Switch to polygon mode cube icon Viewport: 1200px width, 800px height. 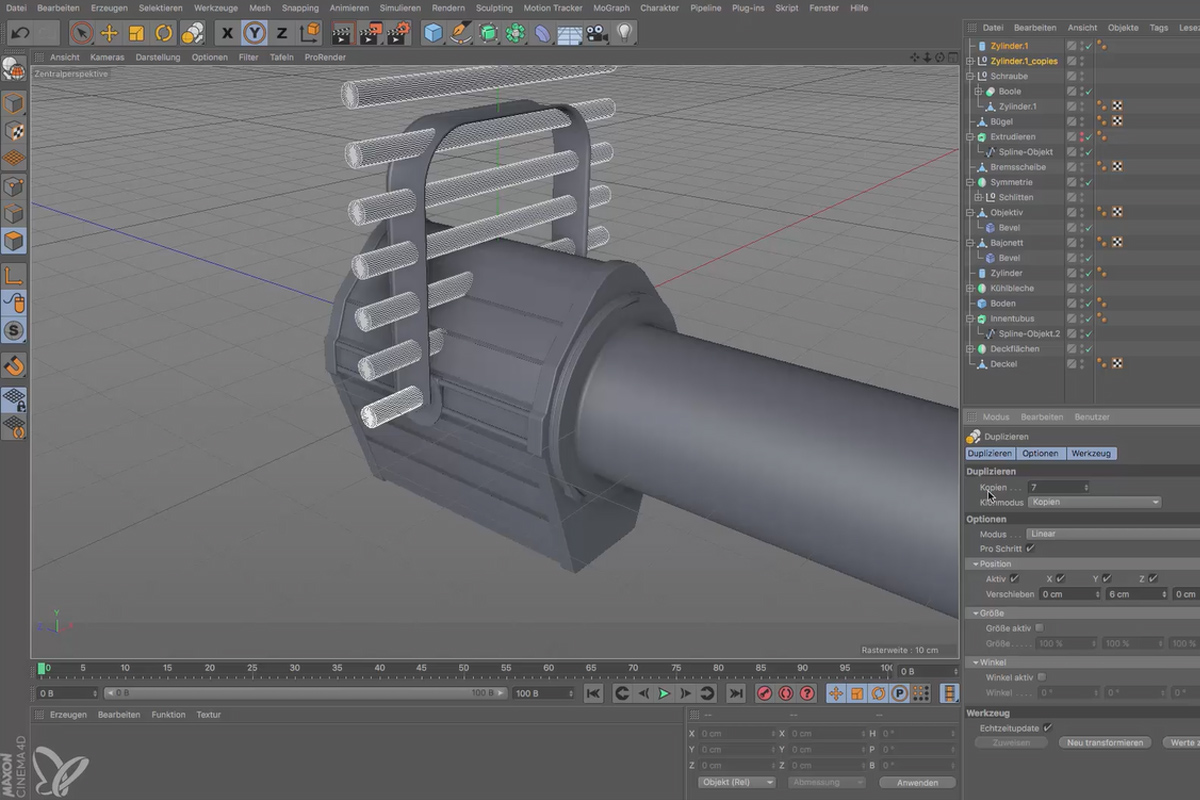point(14,240)
